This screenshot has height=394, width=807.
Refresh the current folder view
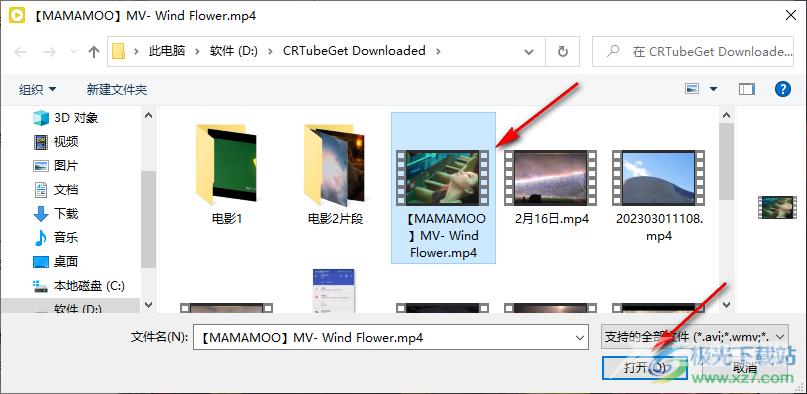coord(563,51)
